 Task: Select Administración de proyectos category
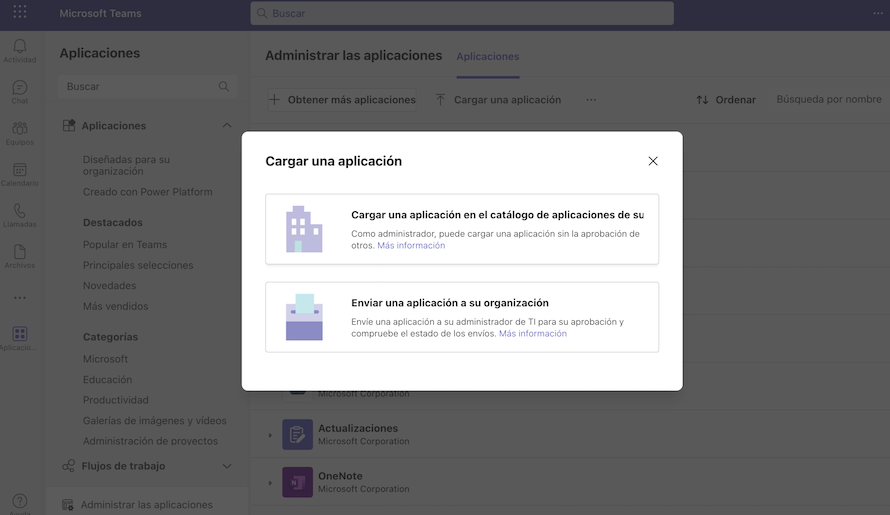point(150,441)
